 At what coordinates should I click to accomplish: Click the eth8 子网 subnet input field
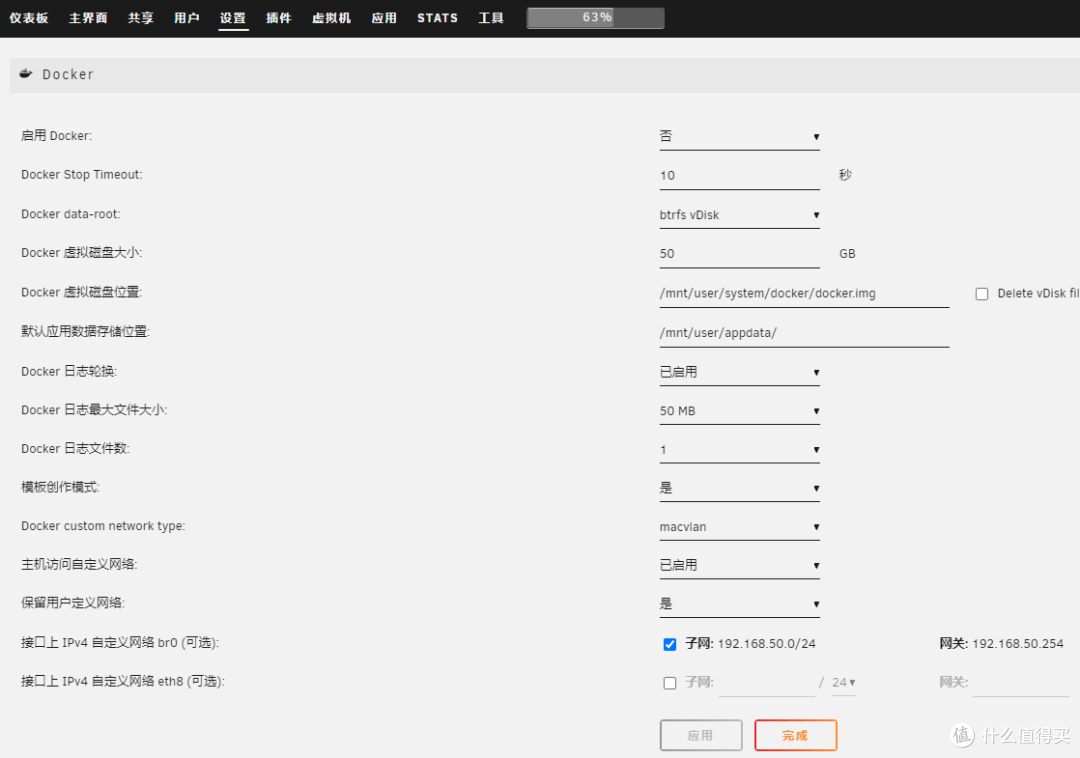tap(767, 683)
